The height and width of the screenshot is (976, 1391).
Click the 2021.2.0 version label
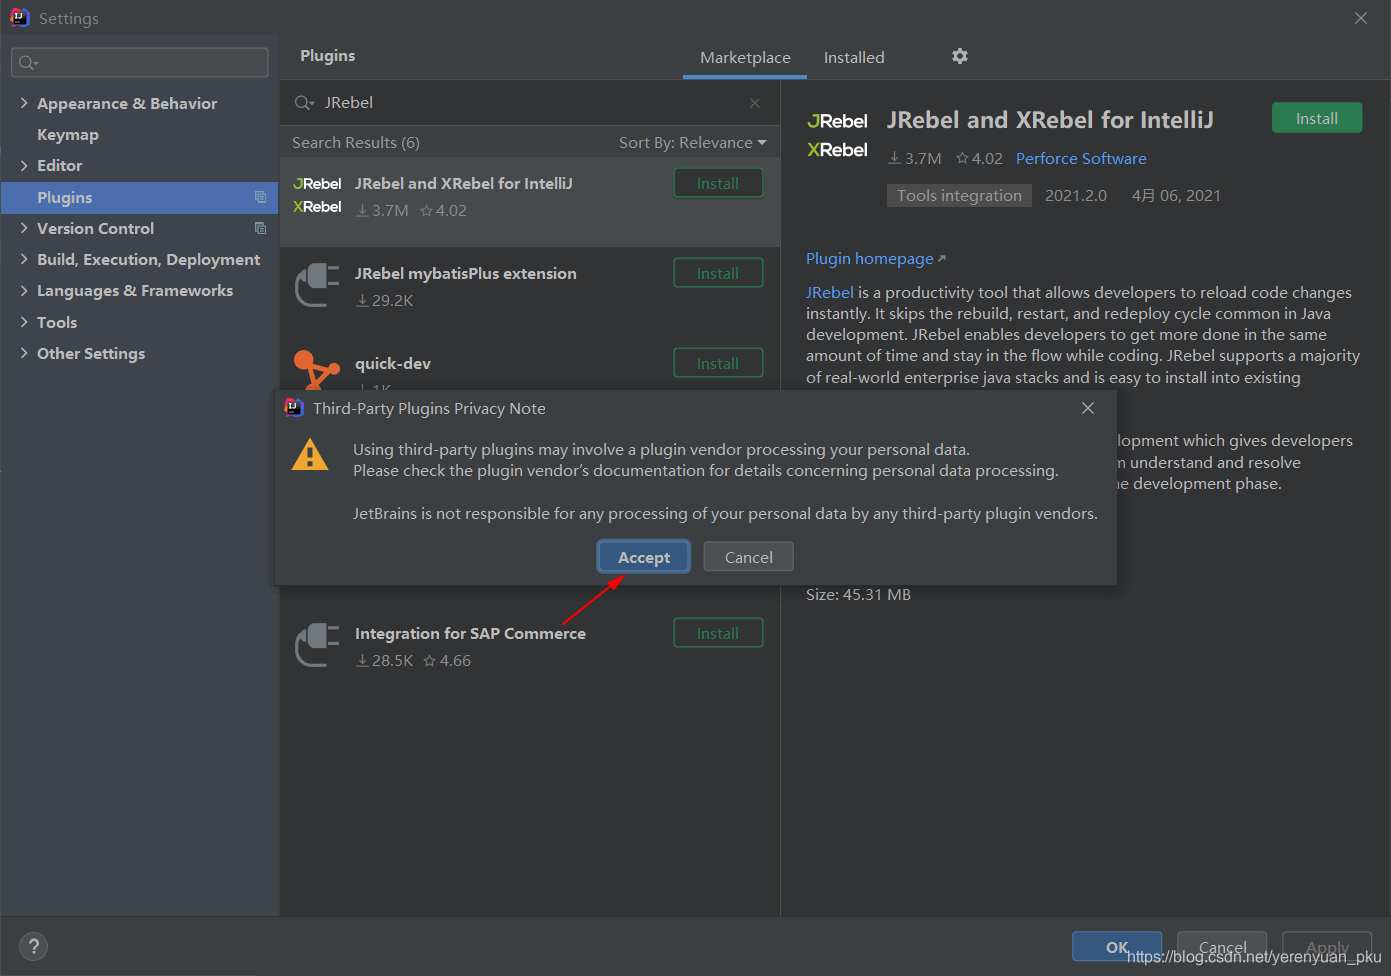(x=1076, y=195)
